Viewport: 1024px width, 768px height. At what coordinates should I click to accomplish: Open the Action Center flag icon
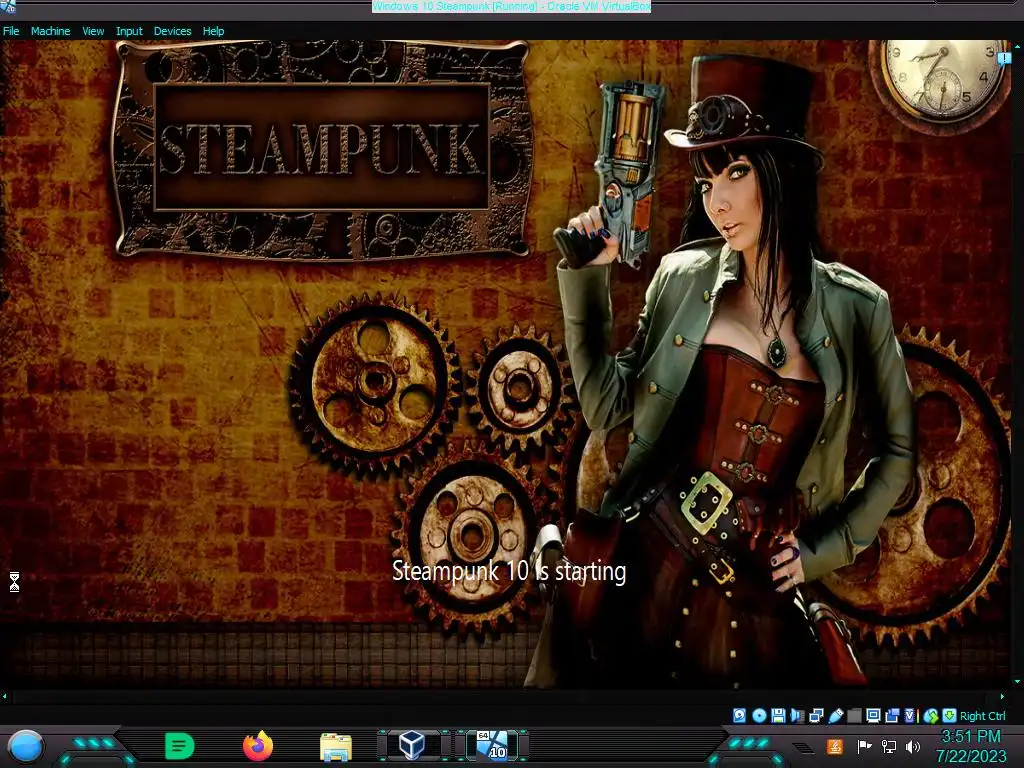pos(864,746)
